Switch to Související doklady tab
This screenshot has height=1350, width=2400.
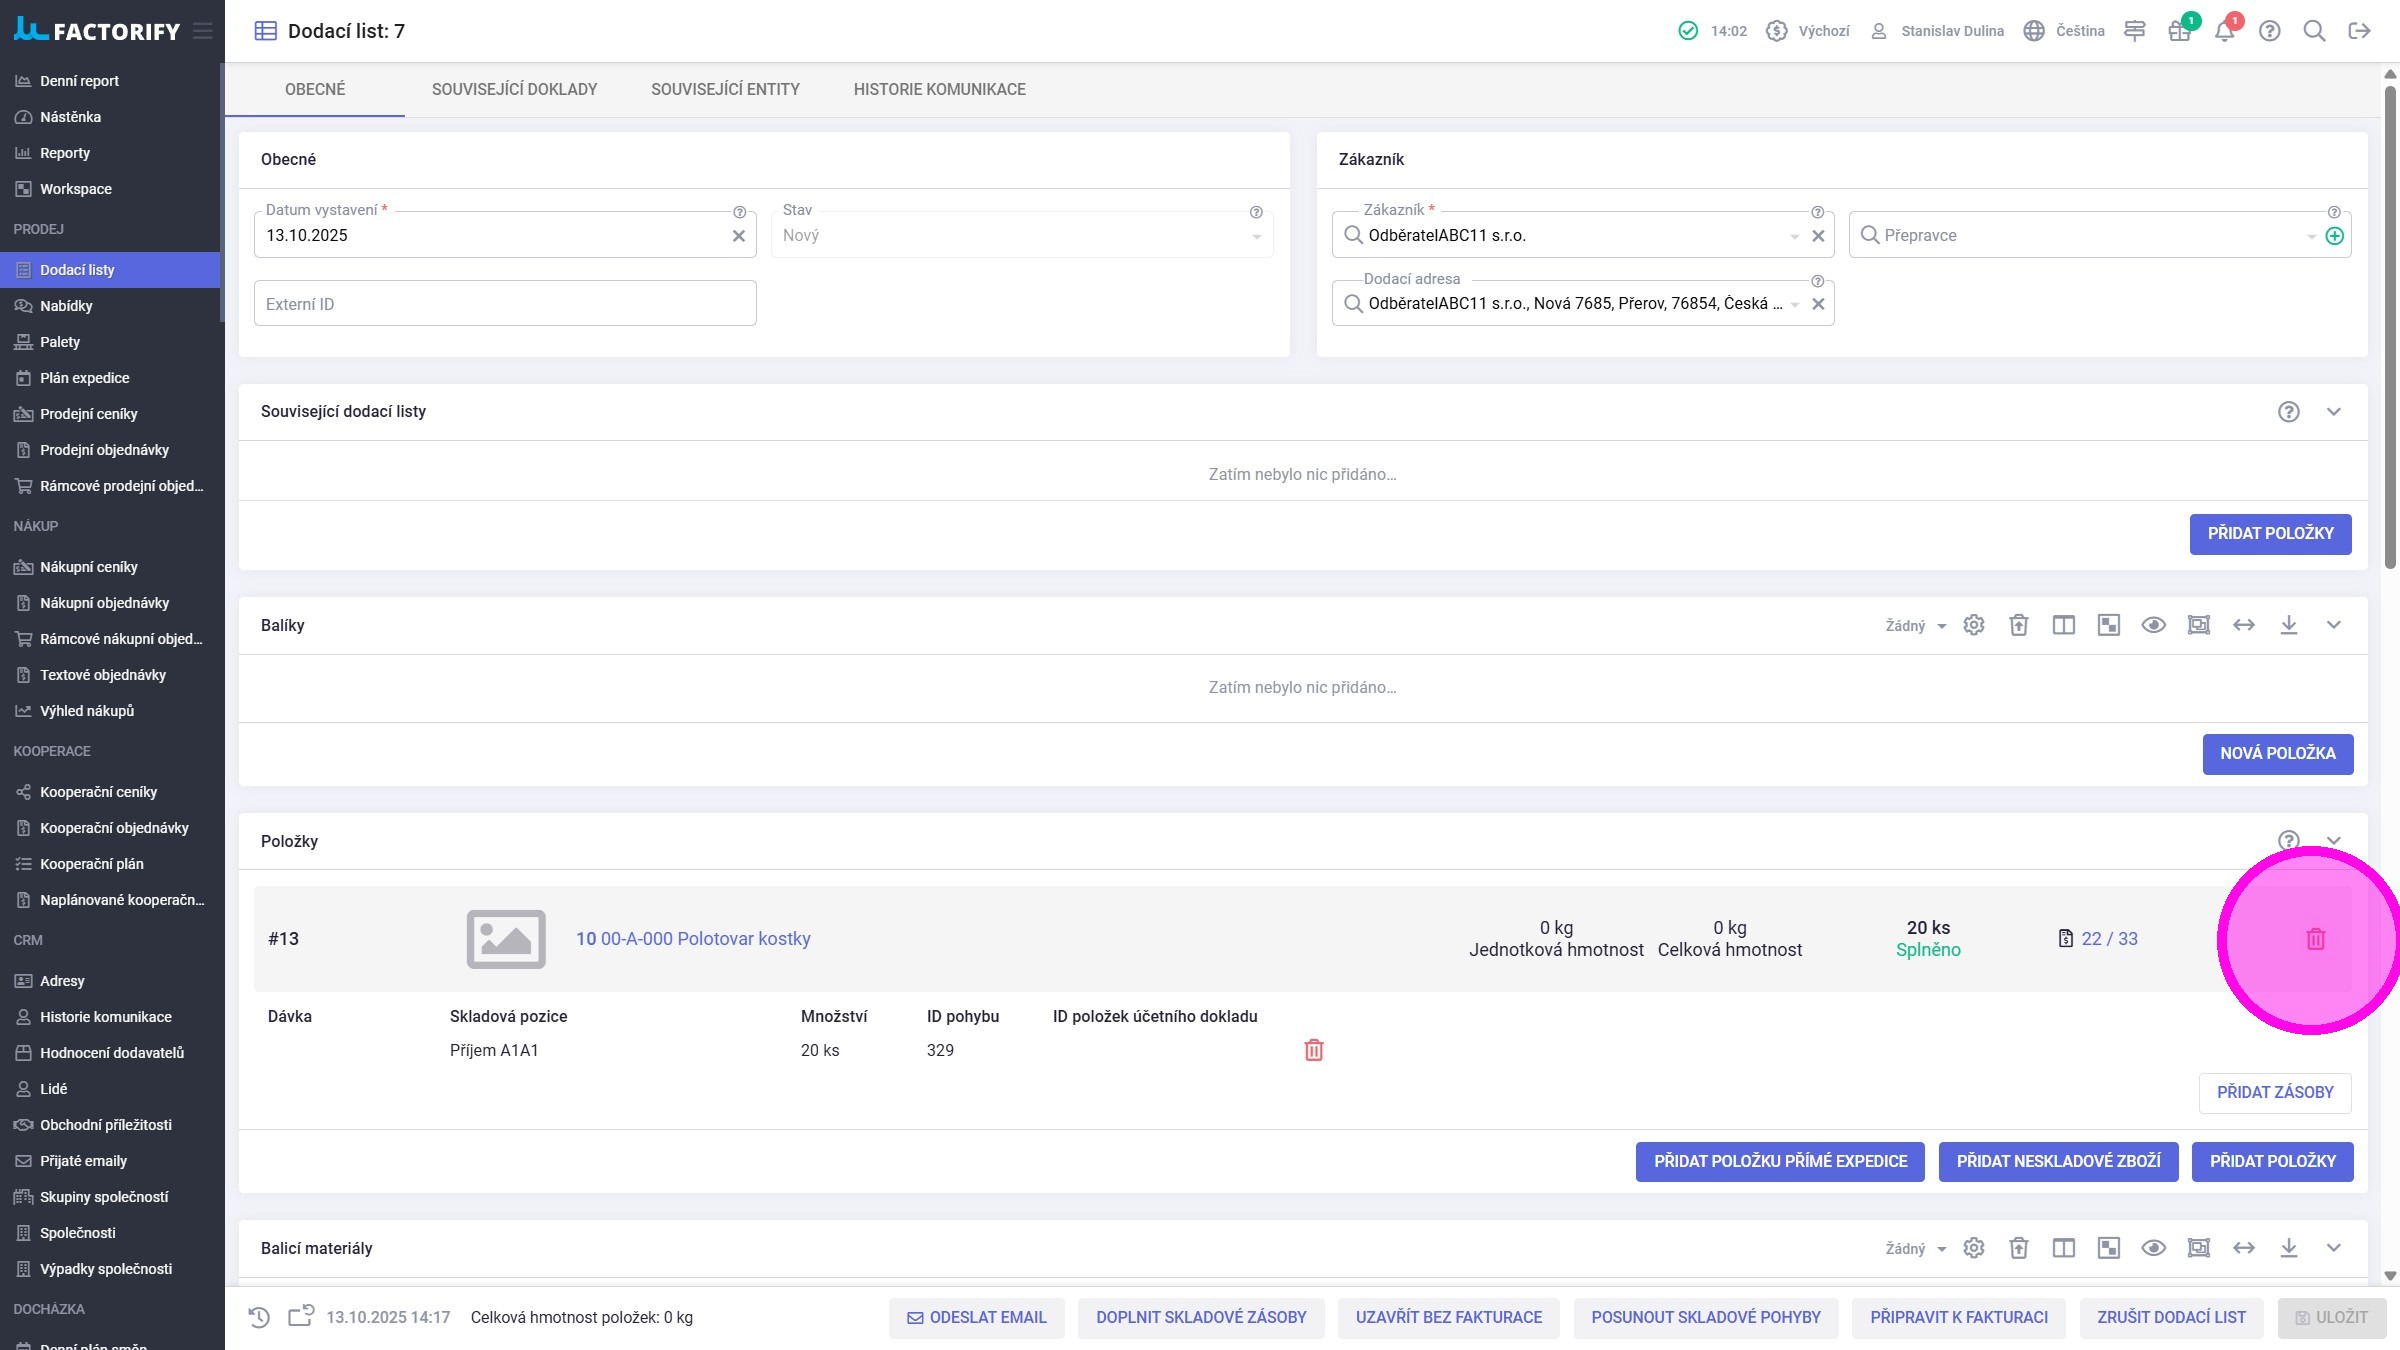click(x=514, y=89)
